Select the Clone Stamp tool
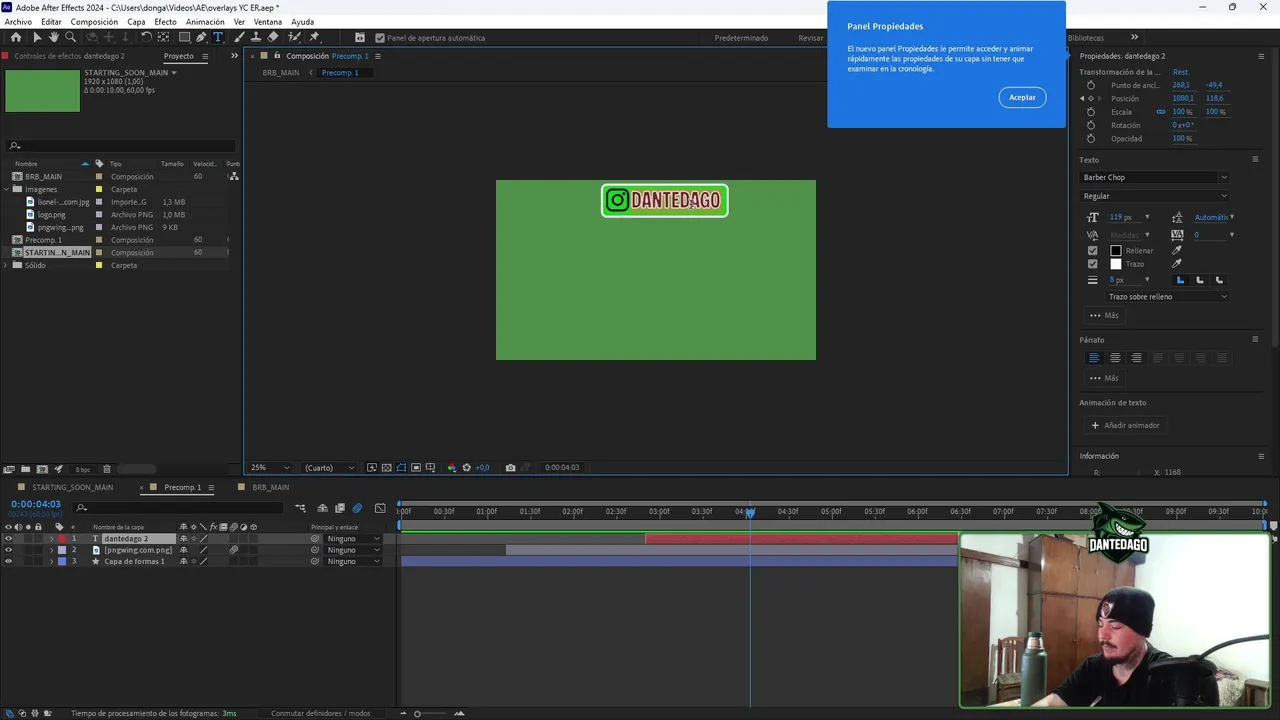This screenshot has width=1280, height=720. click(x=255, y=37)
